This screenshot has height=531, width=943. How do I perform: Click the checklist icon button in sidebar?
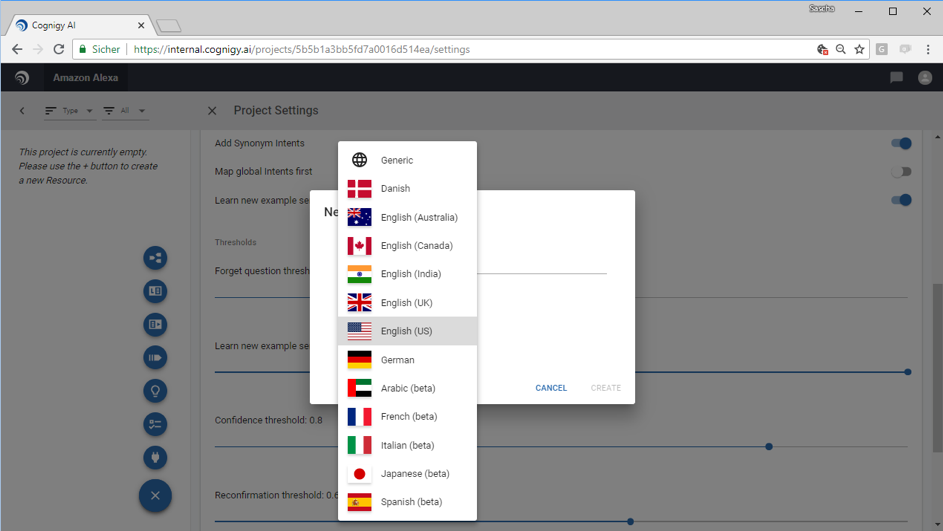pyautogui.click(x=155, y=424)
